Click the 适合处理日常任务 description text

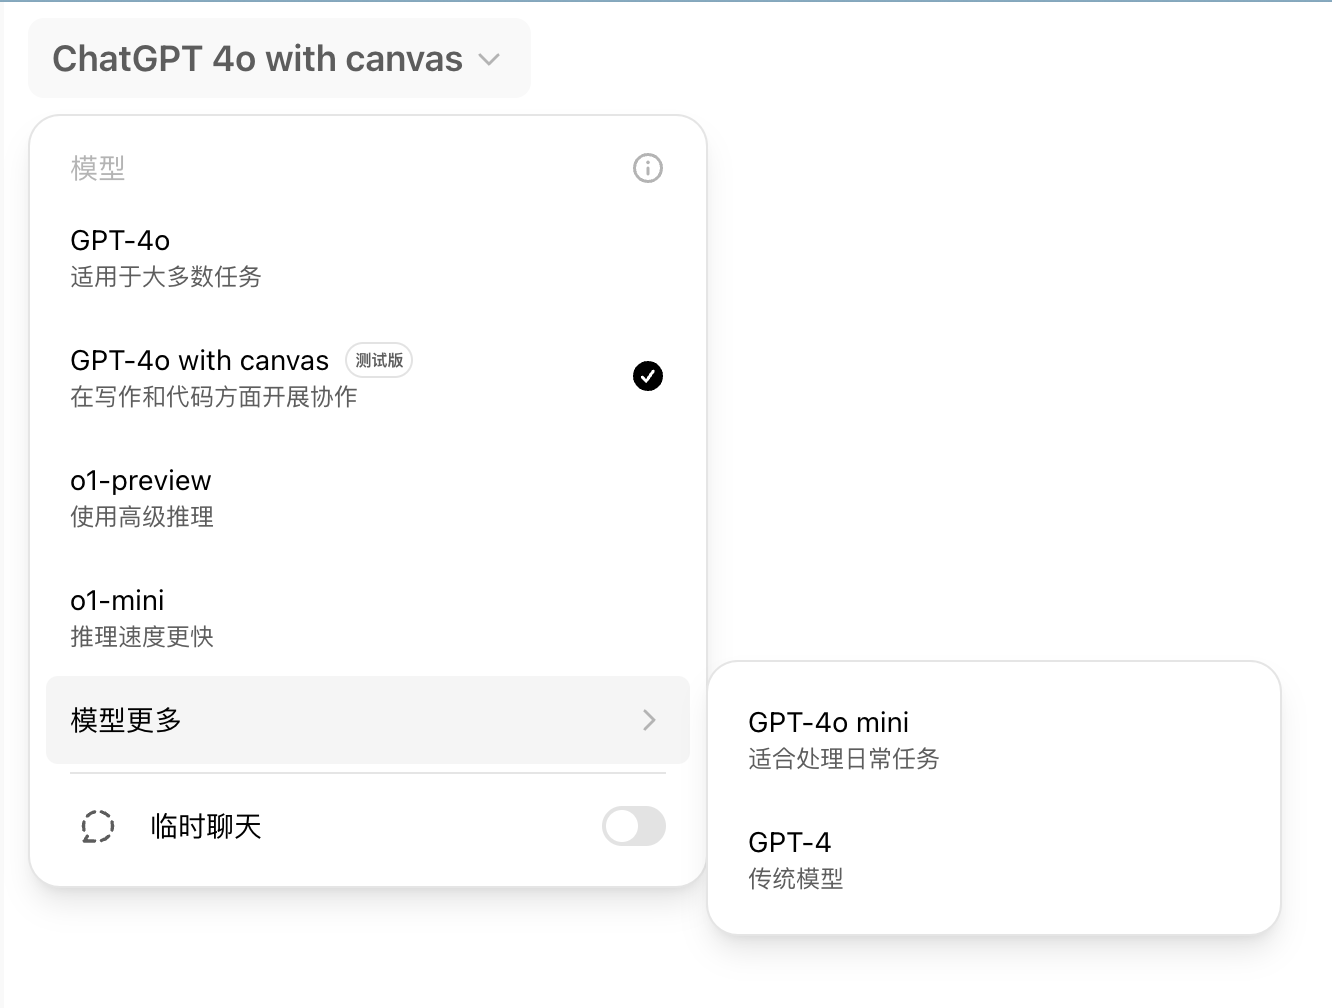coord(844,759)
